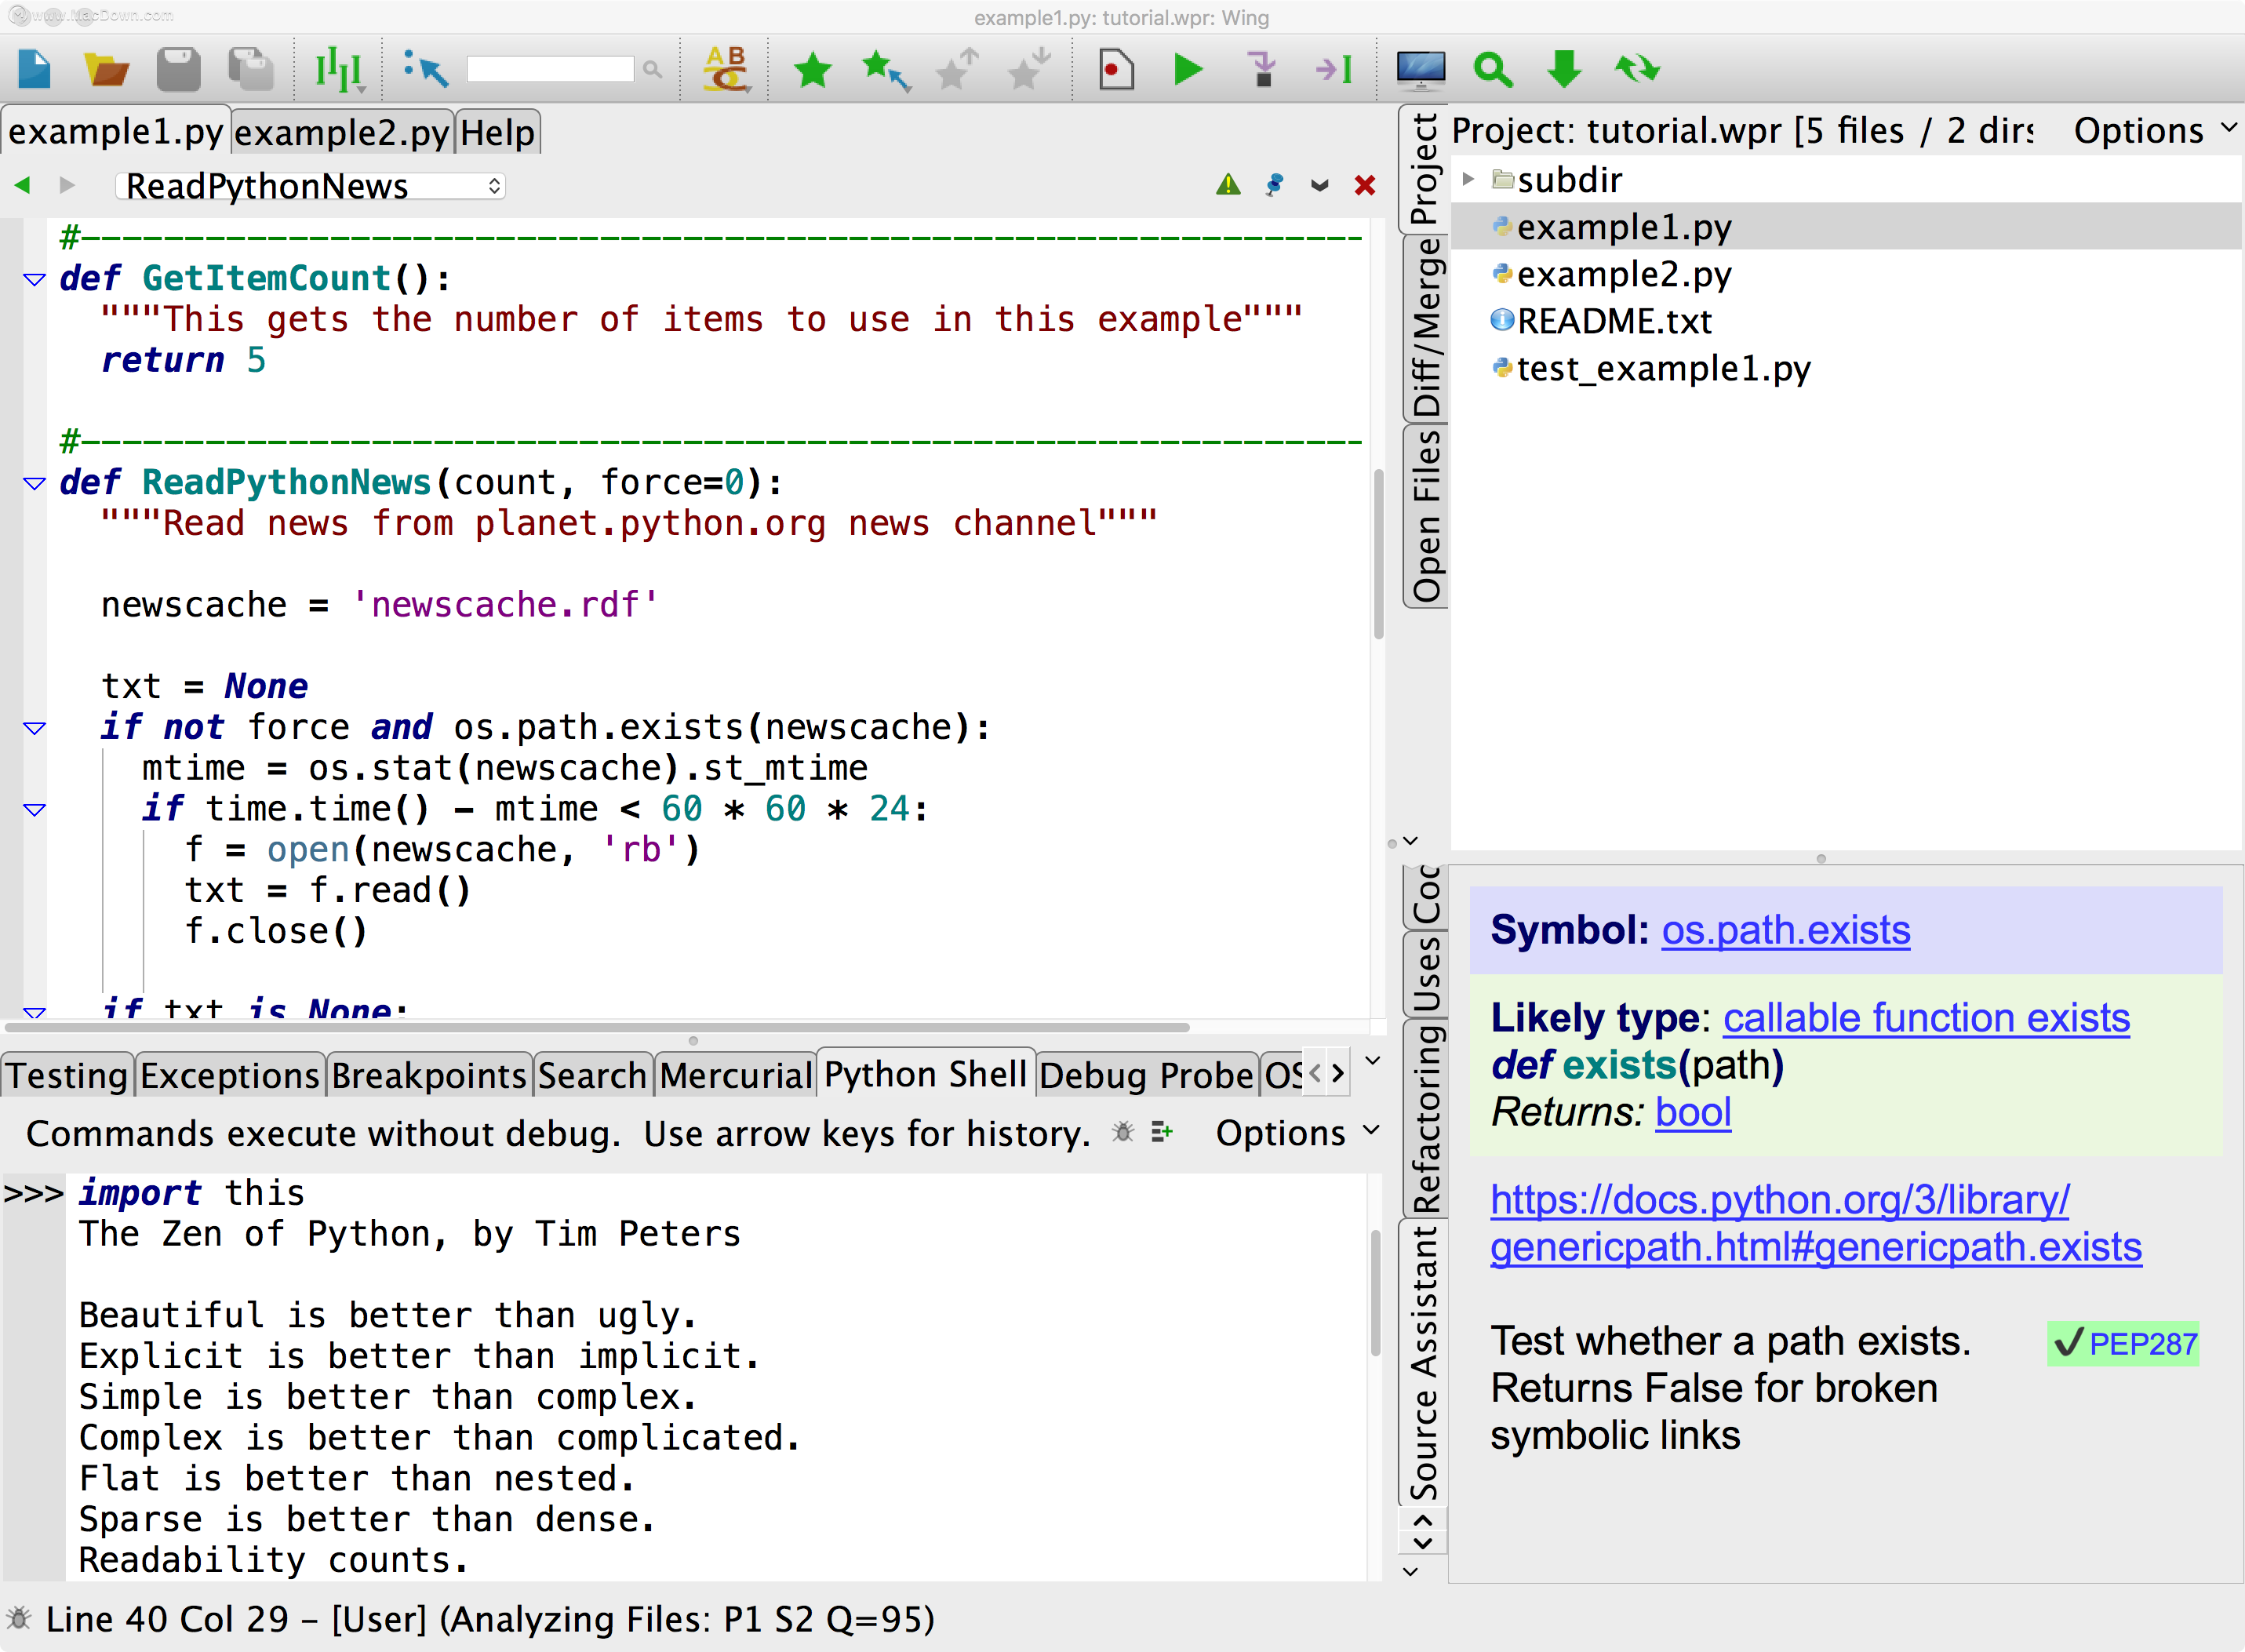Toggle the blue pushpin stick-editor icon
The width and height of the screenshot is (2245, 1652).
(1274, 185)
